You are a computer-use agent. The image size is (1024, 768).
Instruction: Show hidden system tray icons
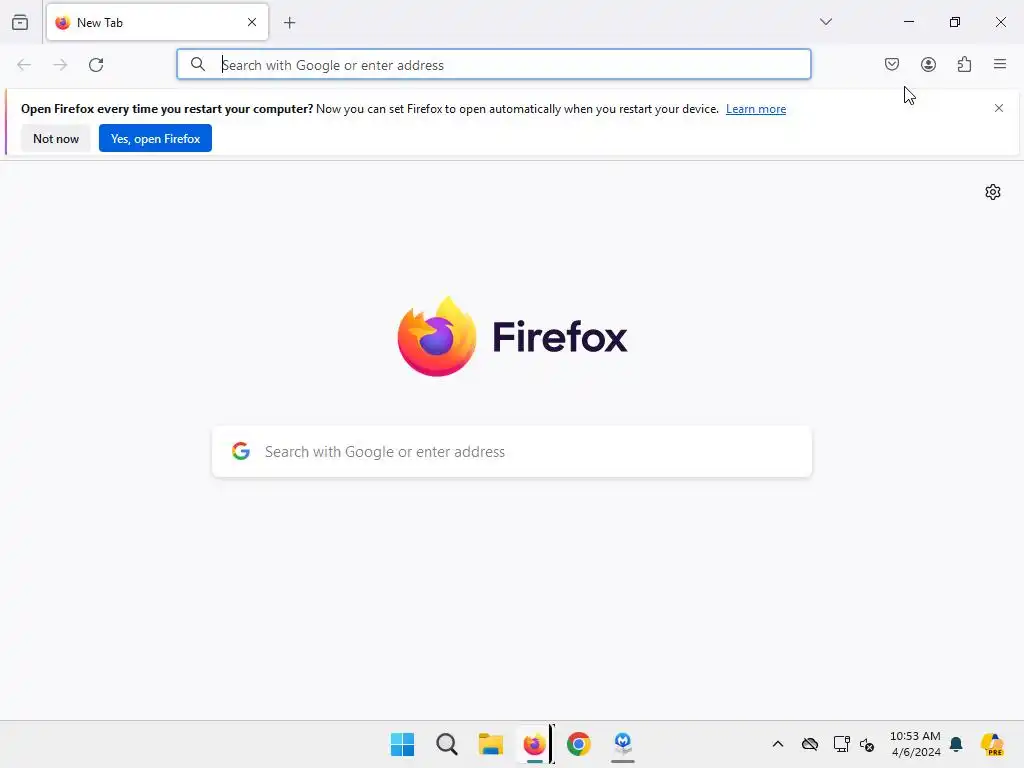[x=778, y=744]
